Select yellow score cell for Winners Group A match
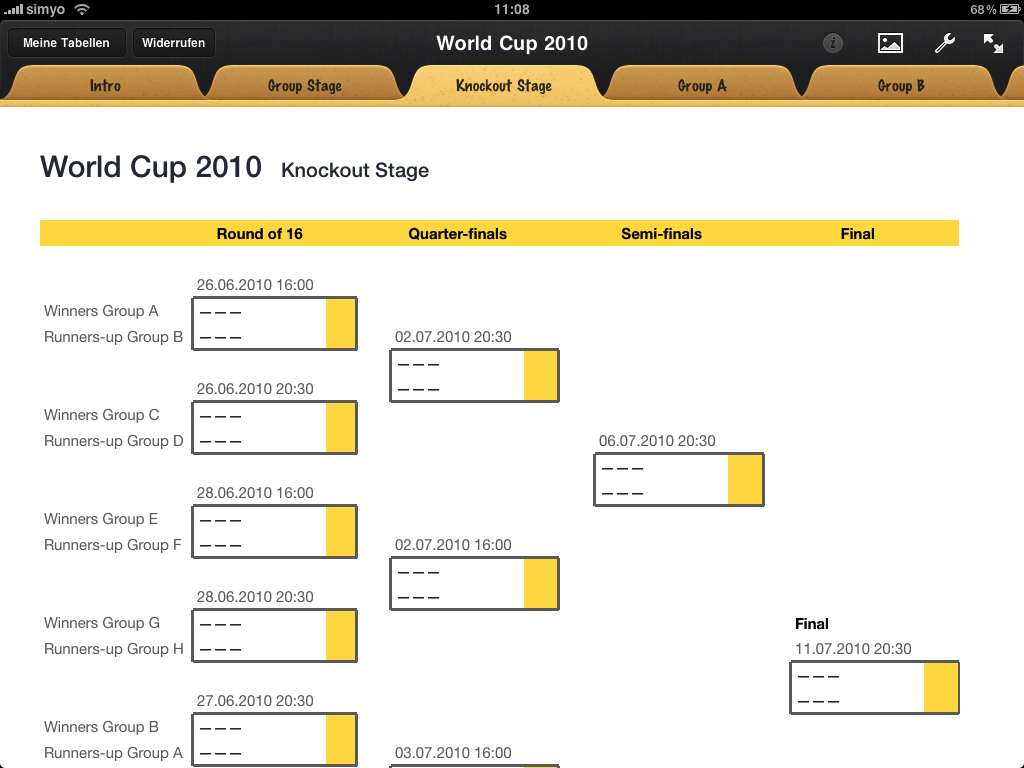Screen dimensions: 1024x768 tap(341, 323)
